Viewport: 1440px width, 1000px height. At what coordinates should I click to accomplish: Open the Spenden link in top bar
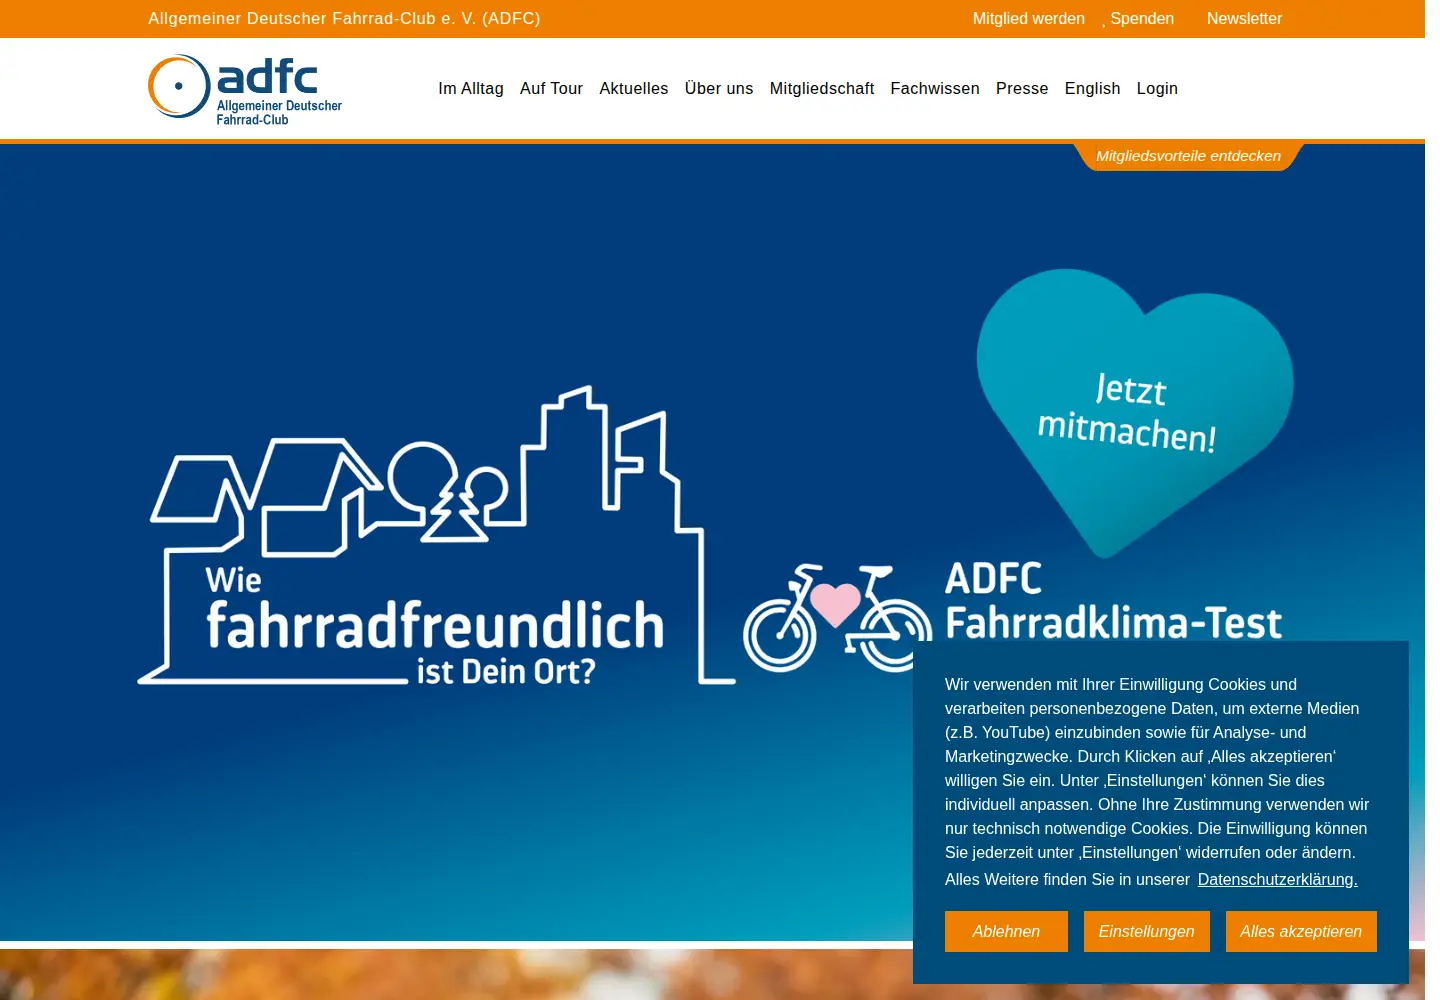point(1141,18)
